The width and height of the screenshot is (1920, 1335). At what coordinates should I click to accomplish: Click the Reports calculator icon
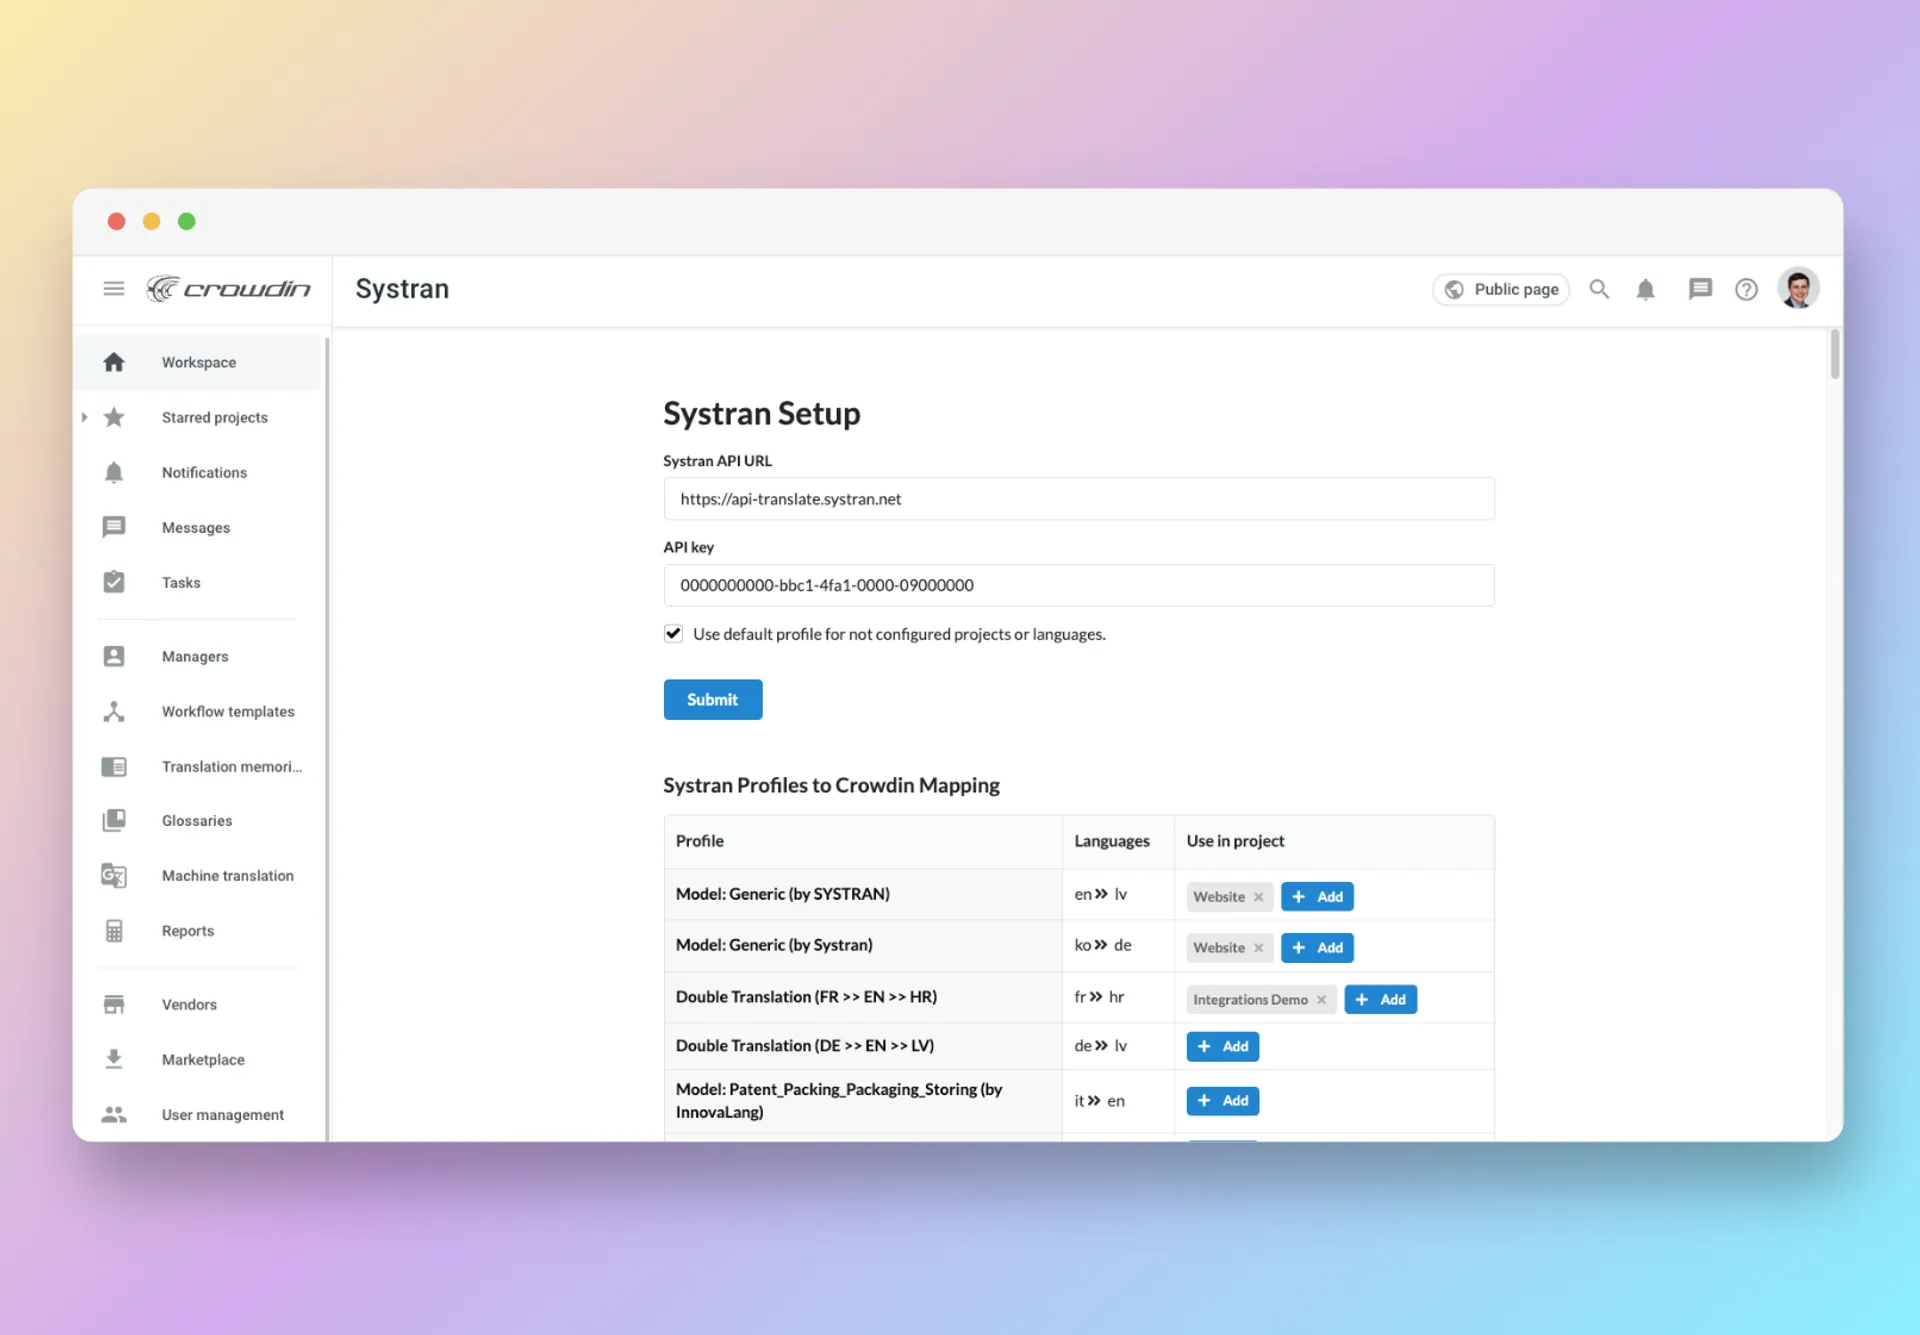[114, 930]
